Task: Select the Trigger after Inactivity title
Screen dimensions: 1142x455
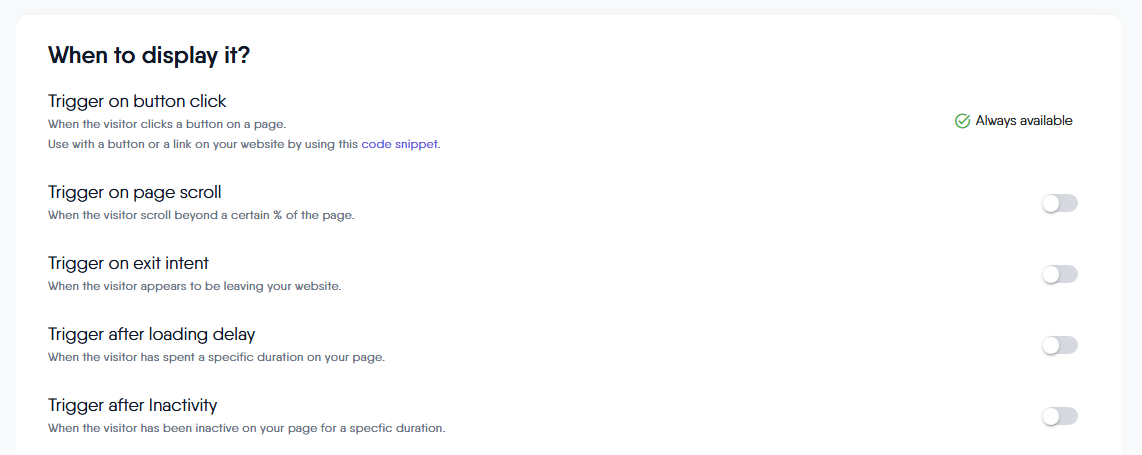Action: click(133, 405)
